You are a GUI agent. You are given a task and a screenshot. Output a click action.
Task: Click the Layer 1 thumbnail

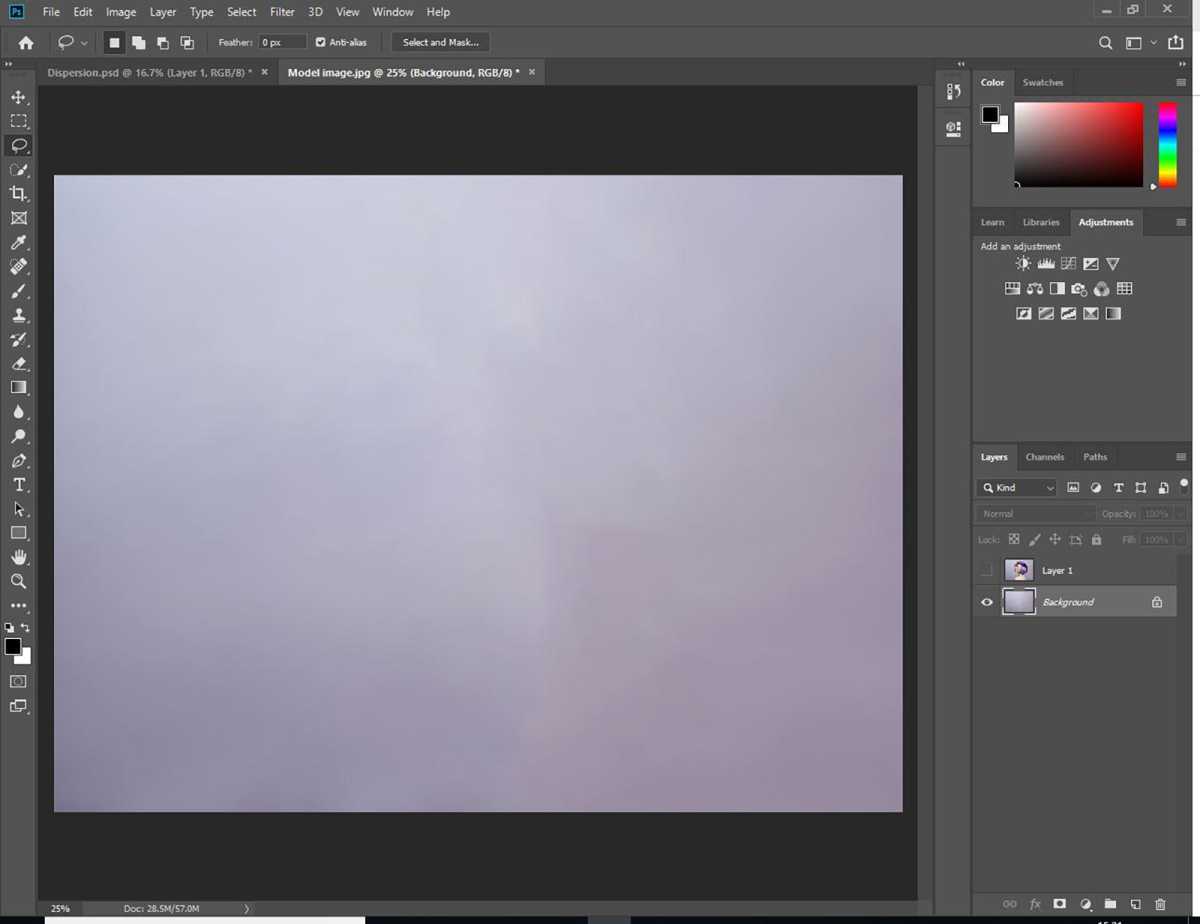click(1018, 570)
